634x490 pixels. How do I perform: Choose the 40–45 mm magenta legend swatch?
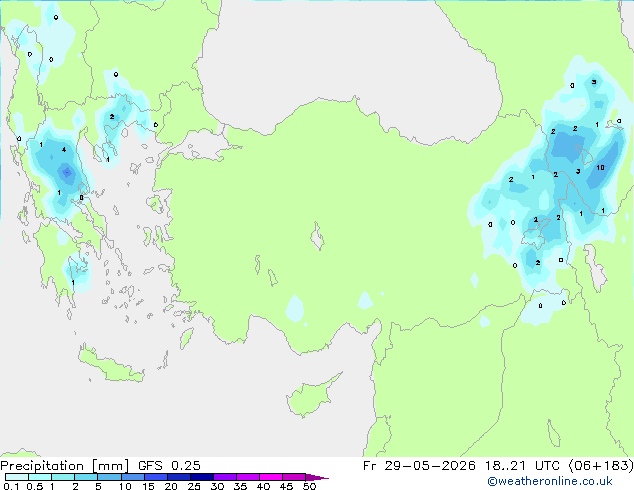[x=271, y=477]
